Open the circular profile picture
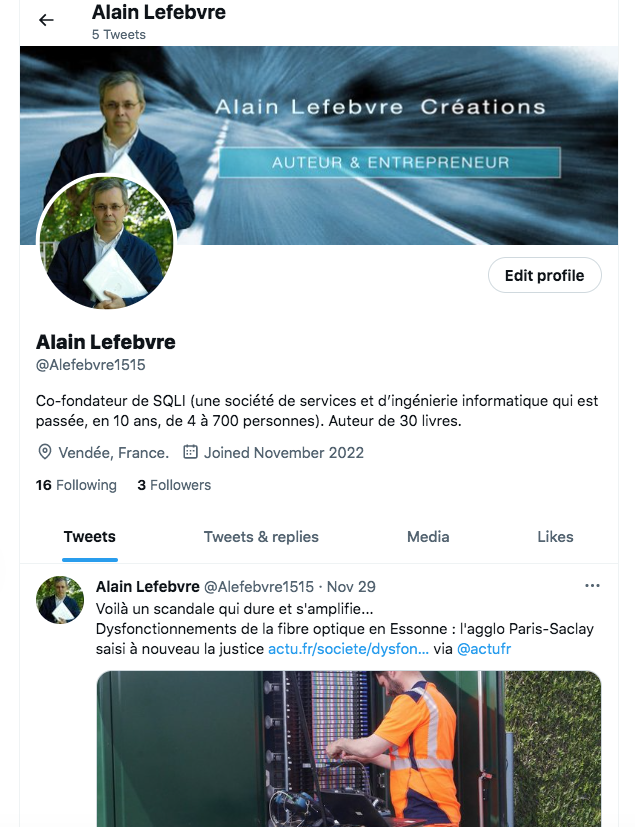Image resolution: width=635 pixels, height=827 pixels. tap(107, 241)
